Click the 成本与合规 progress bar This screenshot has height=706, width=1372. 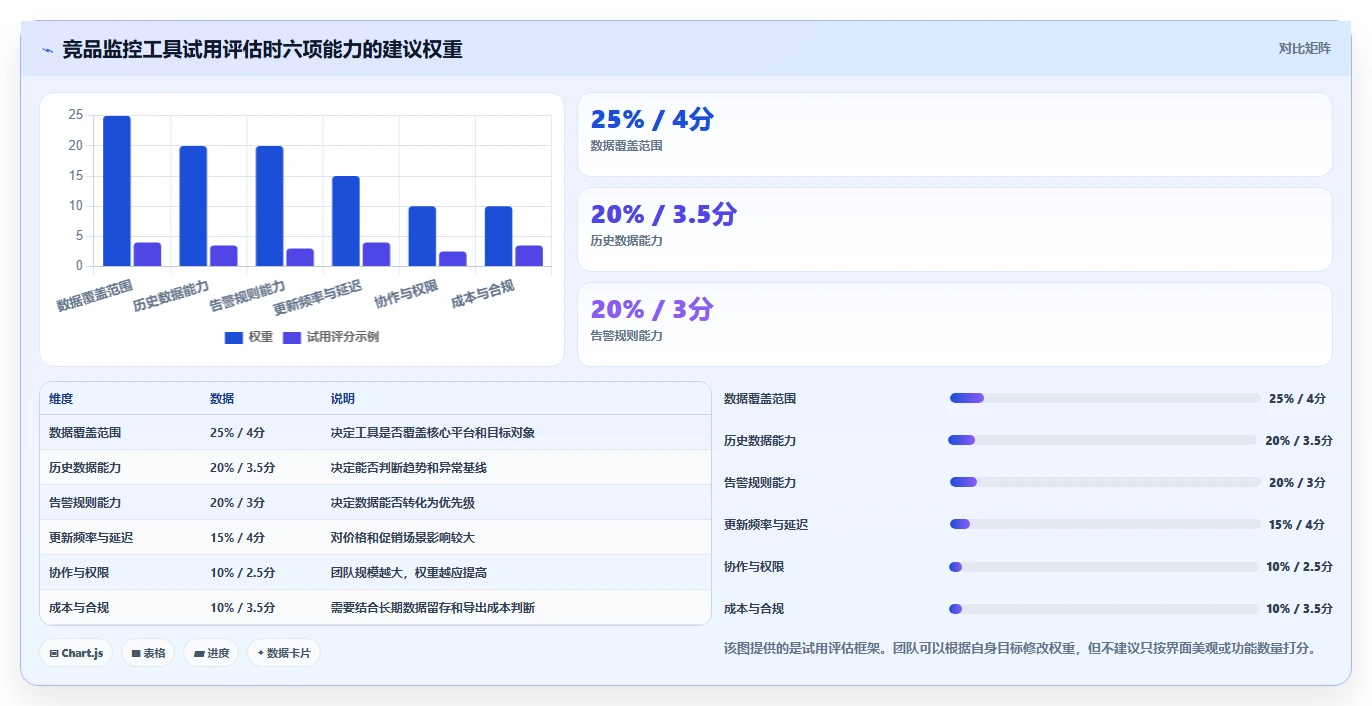1103,608
